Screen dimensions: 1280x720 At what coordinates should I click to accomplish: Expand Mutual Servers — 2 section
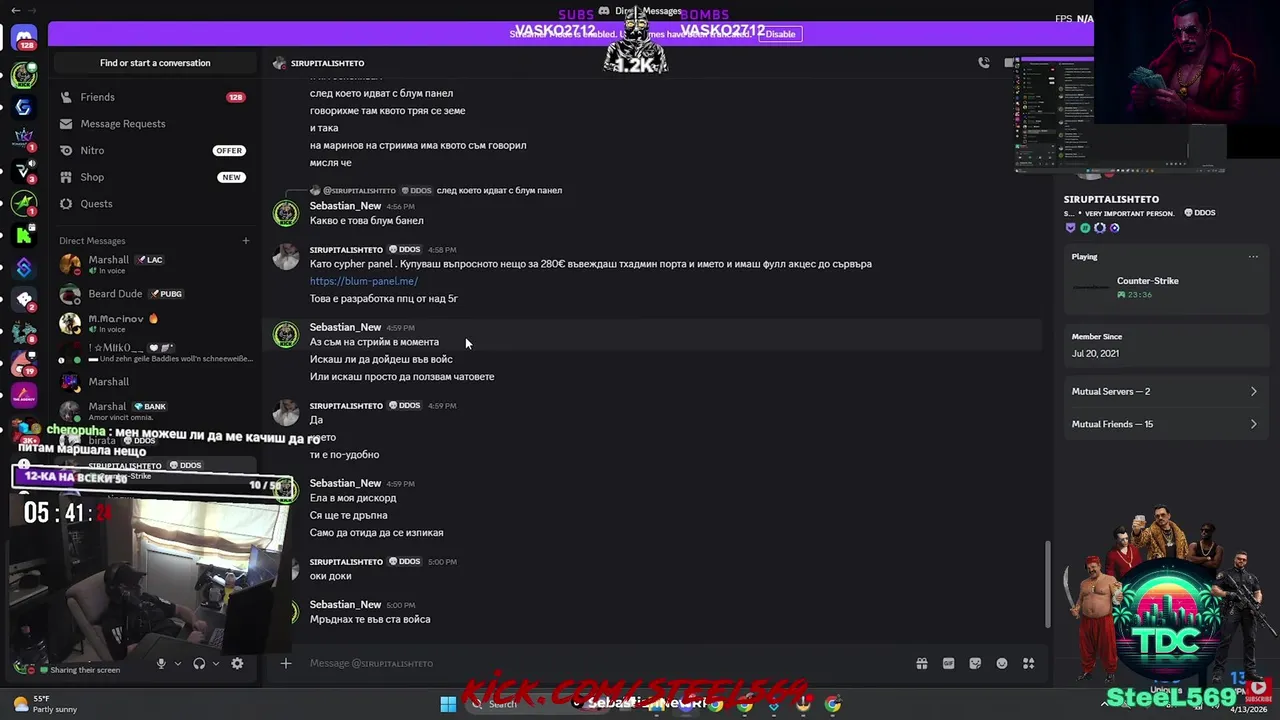point(1164,392)
